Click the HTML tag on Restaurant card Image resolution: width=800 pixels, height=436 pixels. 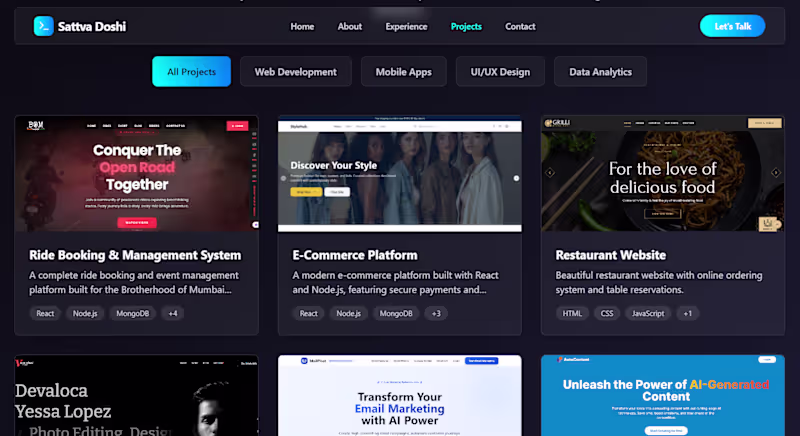(x=572, y=313)
